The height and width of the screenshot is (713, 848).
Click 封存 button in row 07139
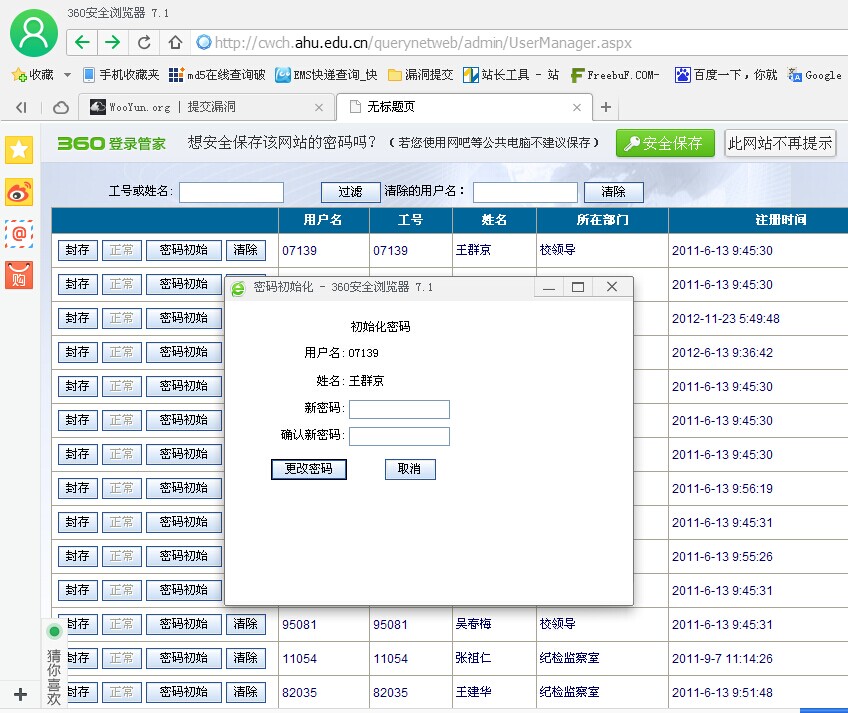78,250
